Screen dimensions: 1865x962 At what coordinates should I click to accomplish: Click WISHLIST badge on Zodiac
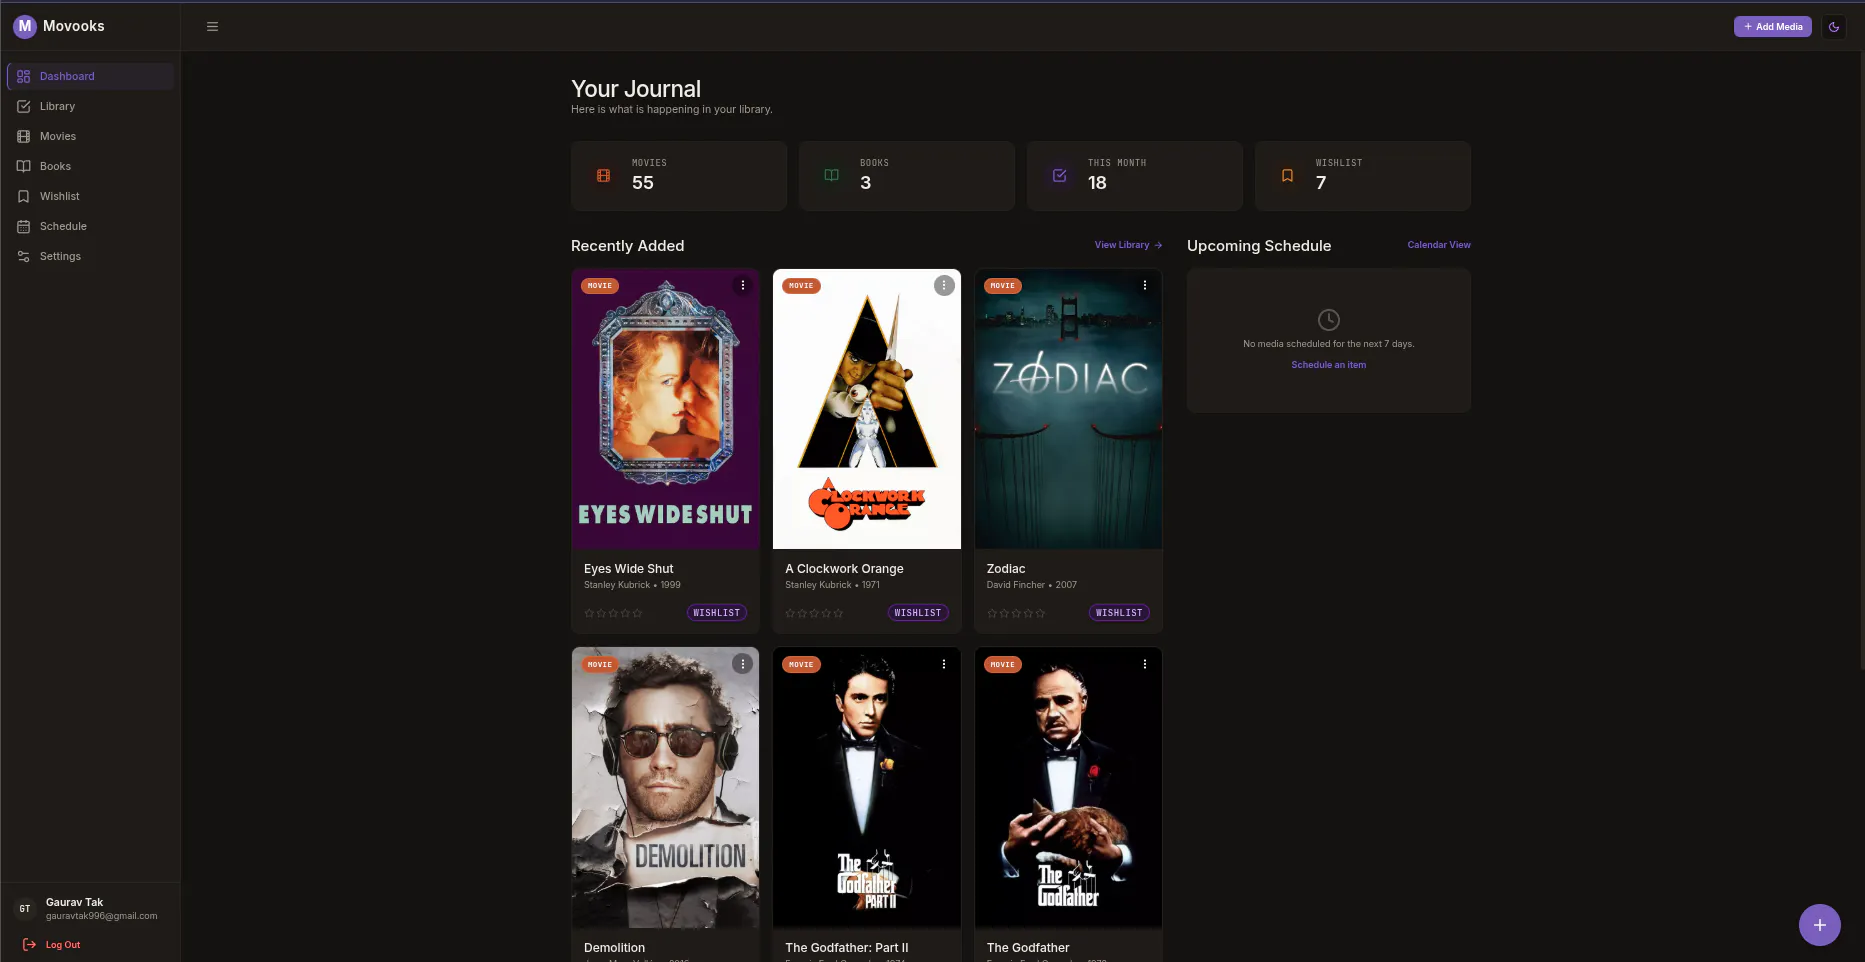(x=1119, y=613)
